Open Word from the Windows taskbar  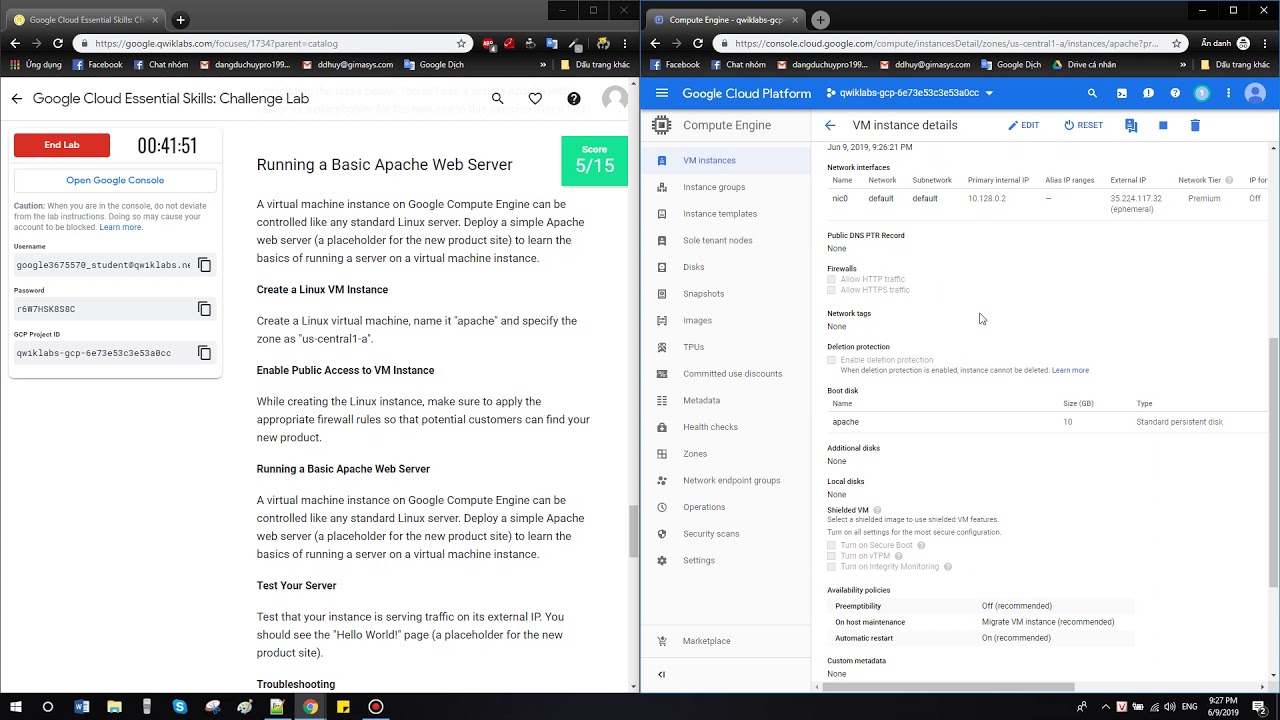82,707
